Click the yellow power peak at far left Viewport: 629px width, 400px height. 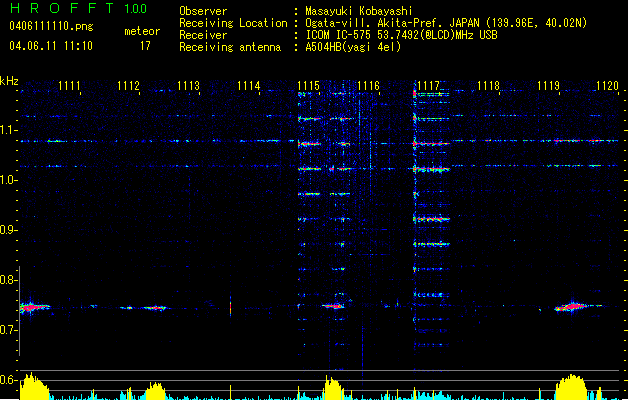34,386
